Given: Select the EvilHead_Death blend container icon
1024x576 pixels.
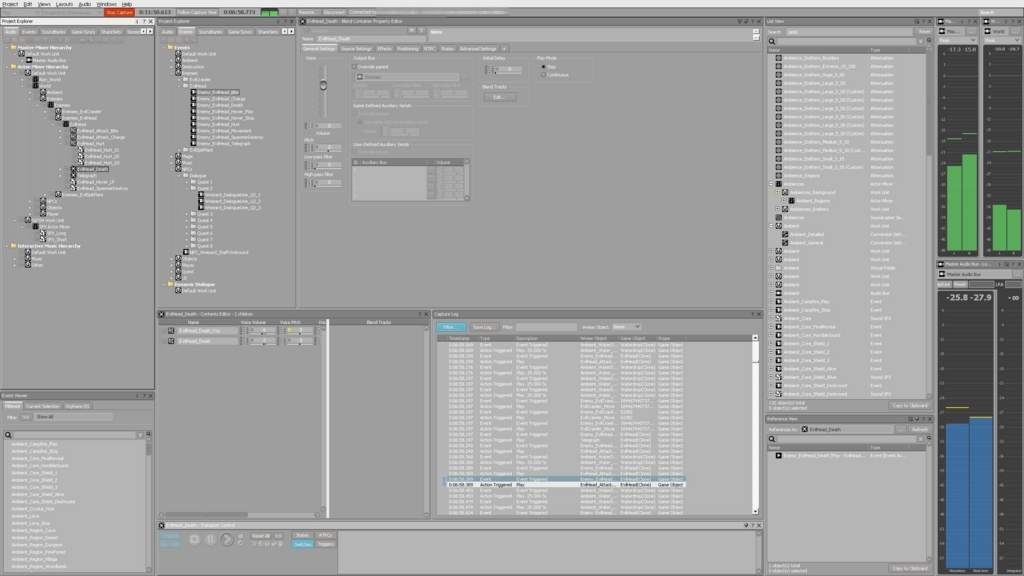Looking at the screenshot, I should click(73, 169).
